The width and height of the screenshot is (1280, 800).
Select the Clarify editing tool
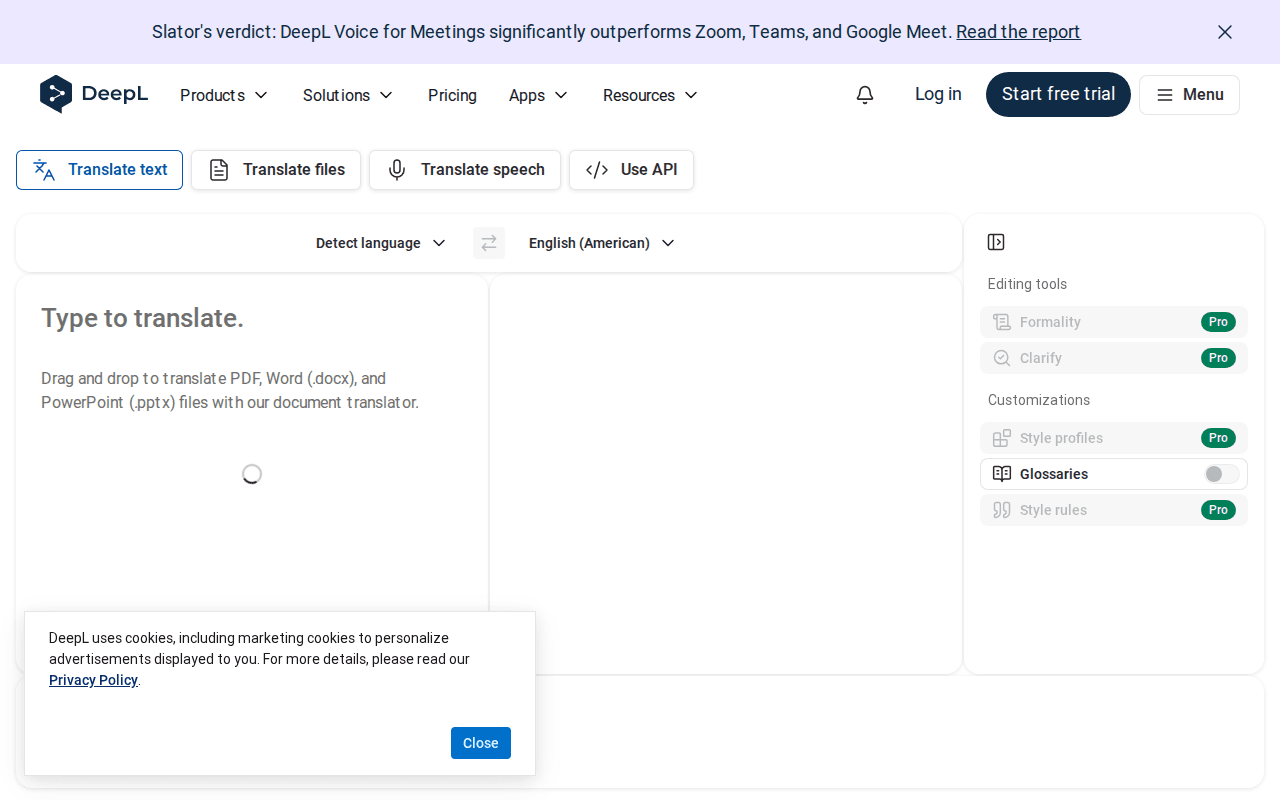(1114, 358)
